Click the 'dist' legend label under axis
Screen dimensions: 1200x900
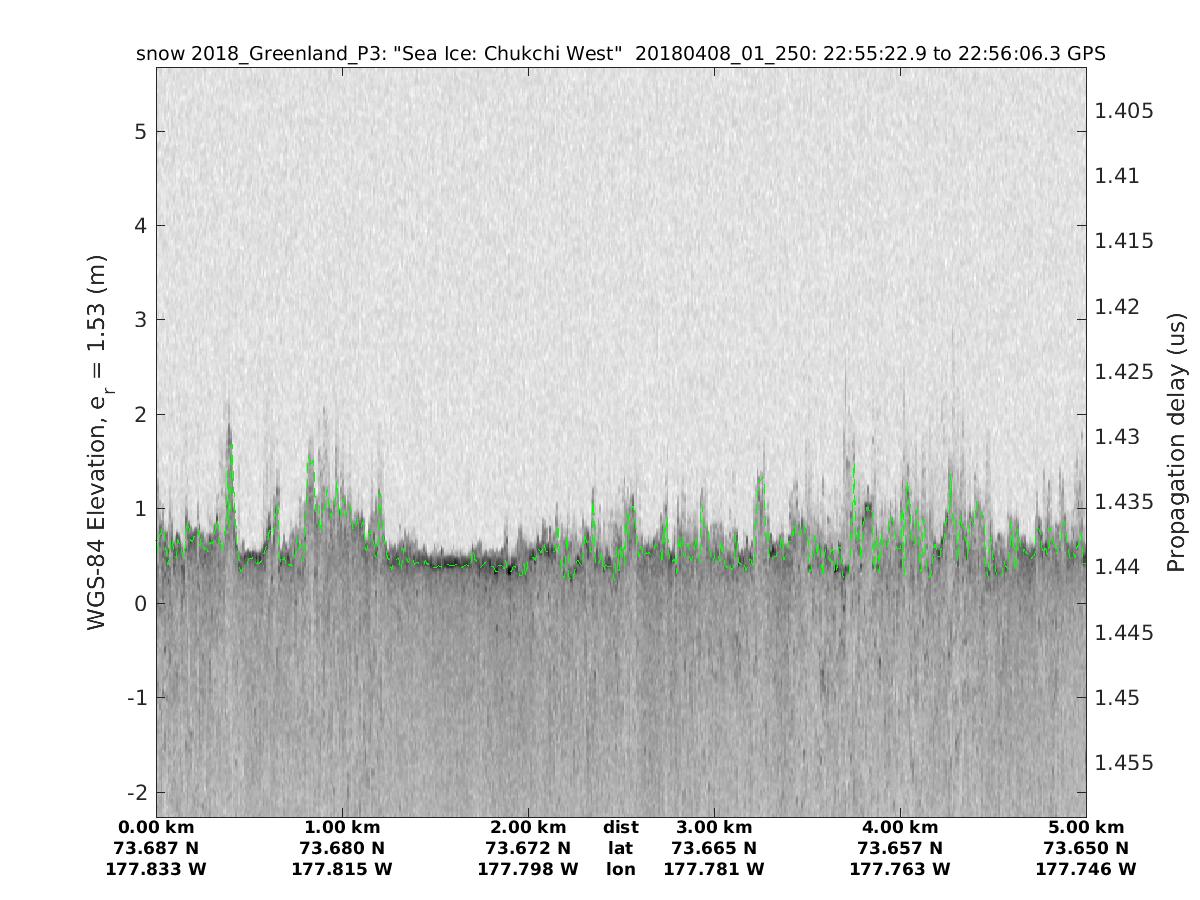click(x=620, y=828)
